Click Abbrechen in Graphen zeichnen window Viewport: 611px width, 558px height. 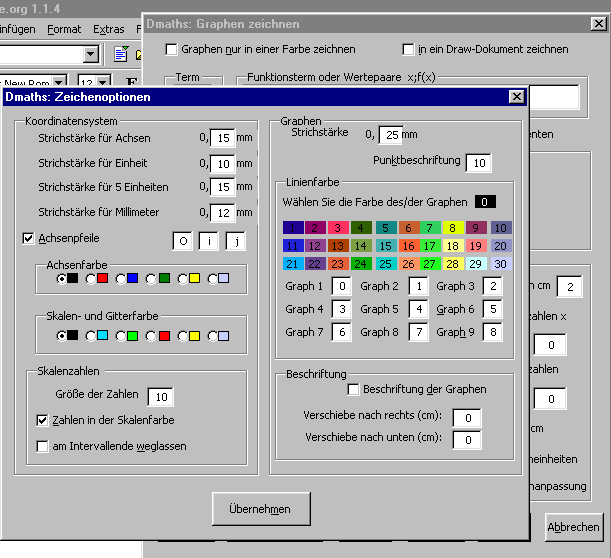click(574, 527)
